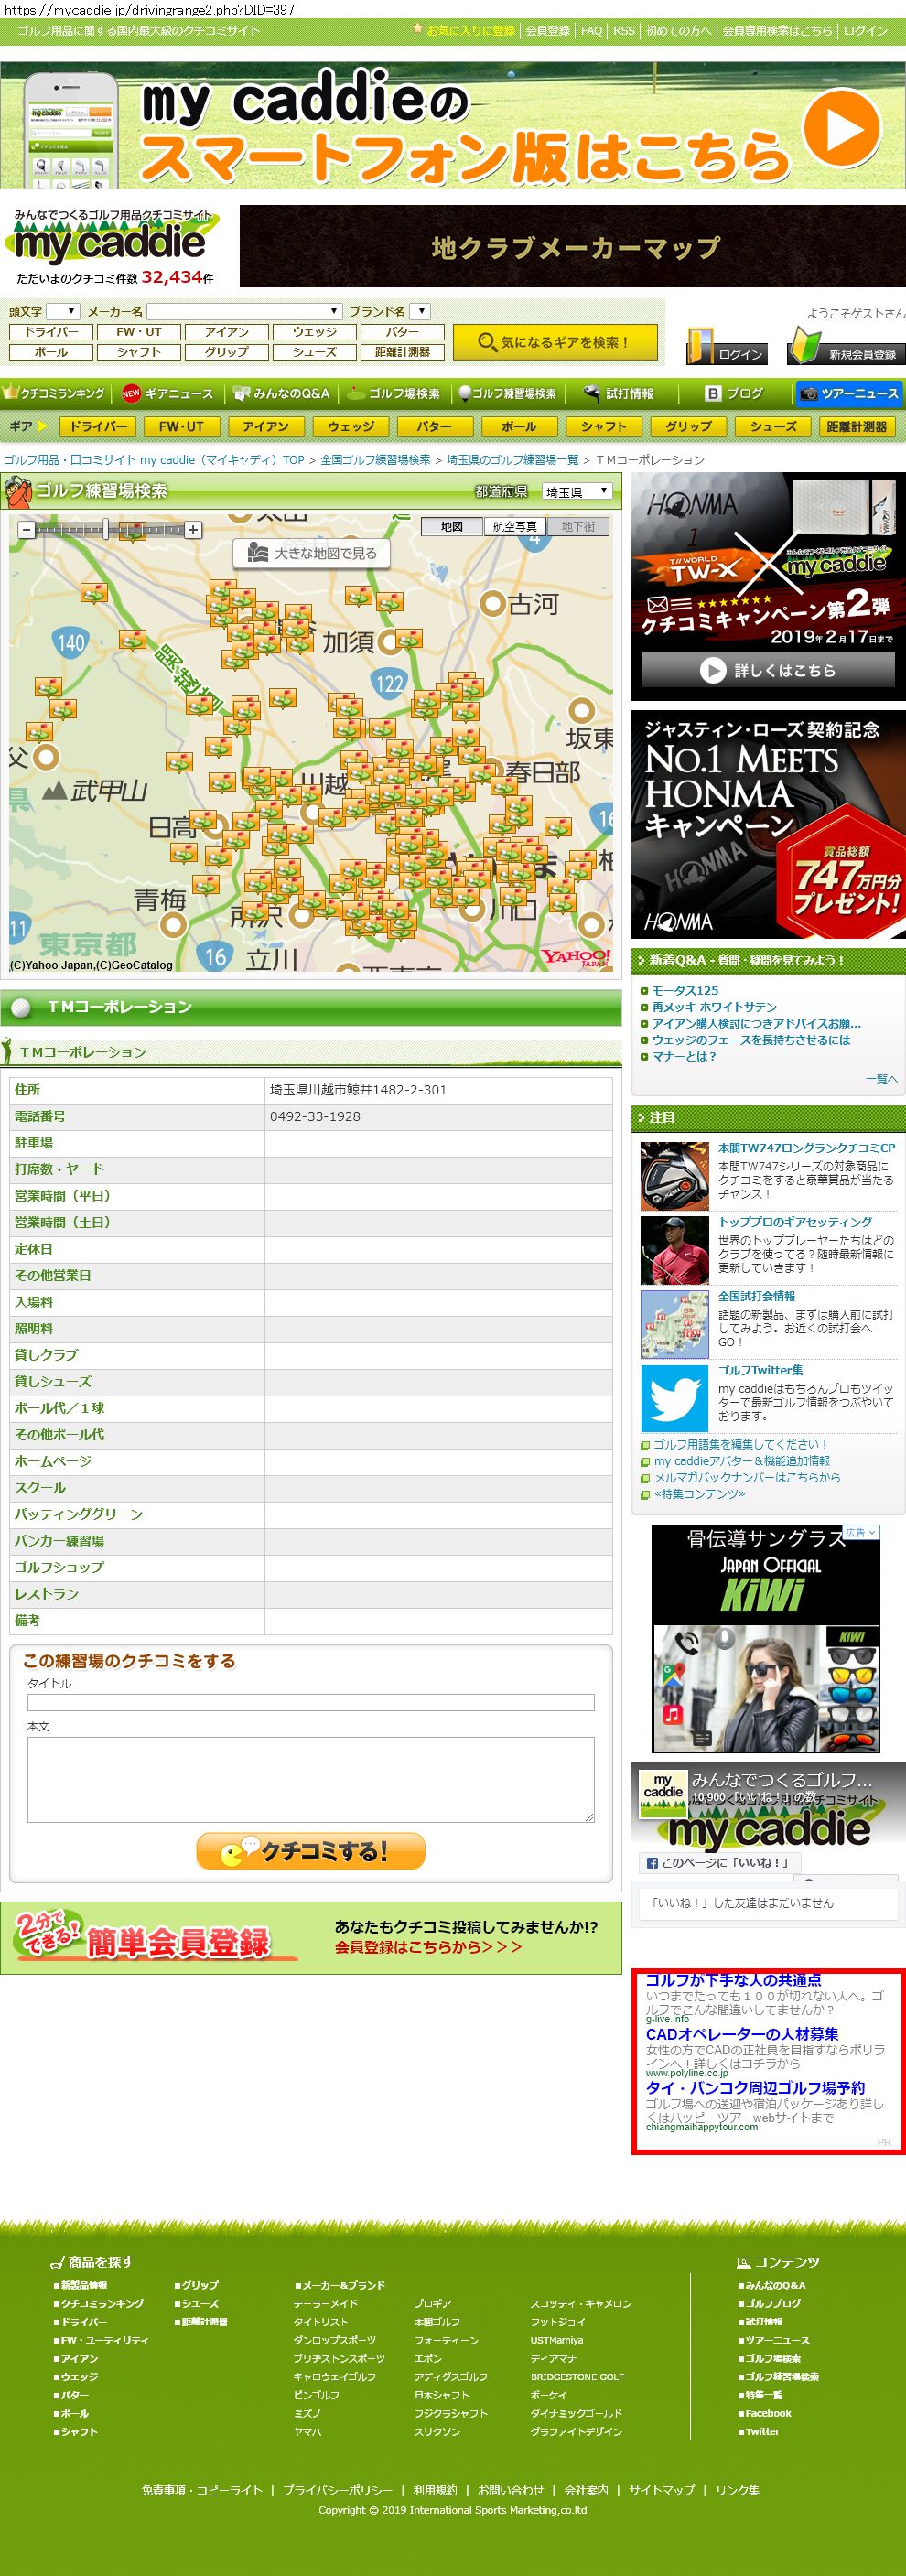Open the 広告 ad options dropdown
This screenshot has width=906, height=2576.
click(860, 1532)
